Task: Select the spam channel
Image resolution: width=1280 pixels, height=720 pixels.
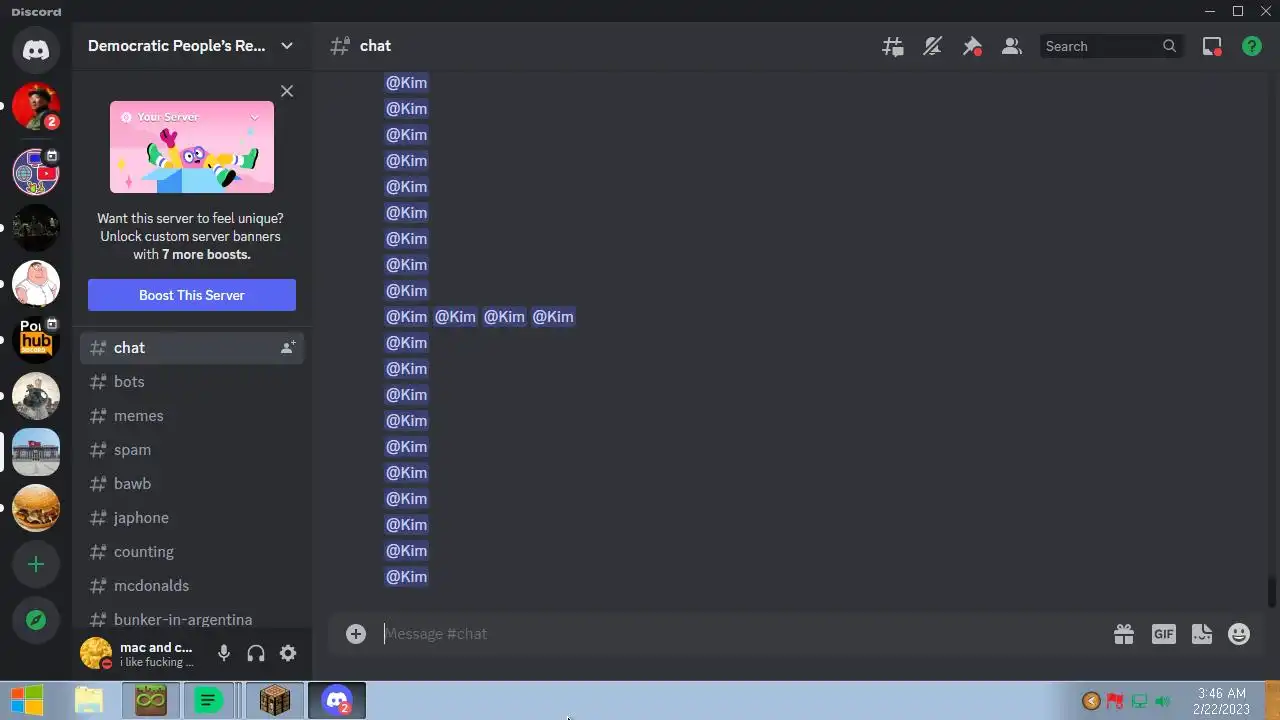Action: pos(192,450)
